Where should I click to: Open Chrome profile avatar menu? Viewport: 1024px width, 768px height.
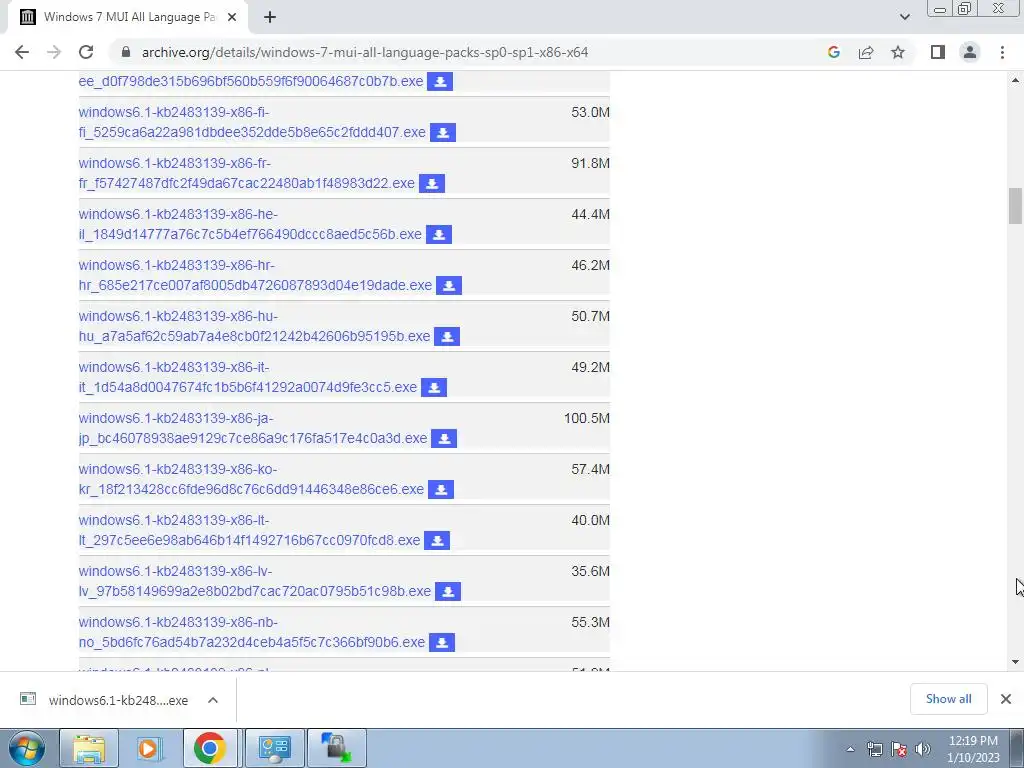[x=970, y=52]
